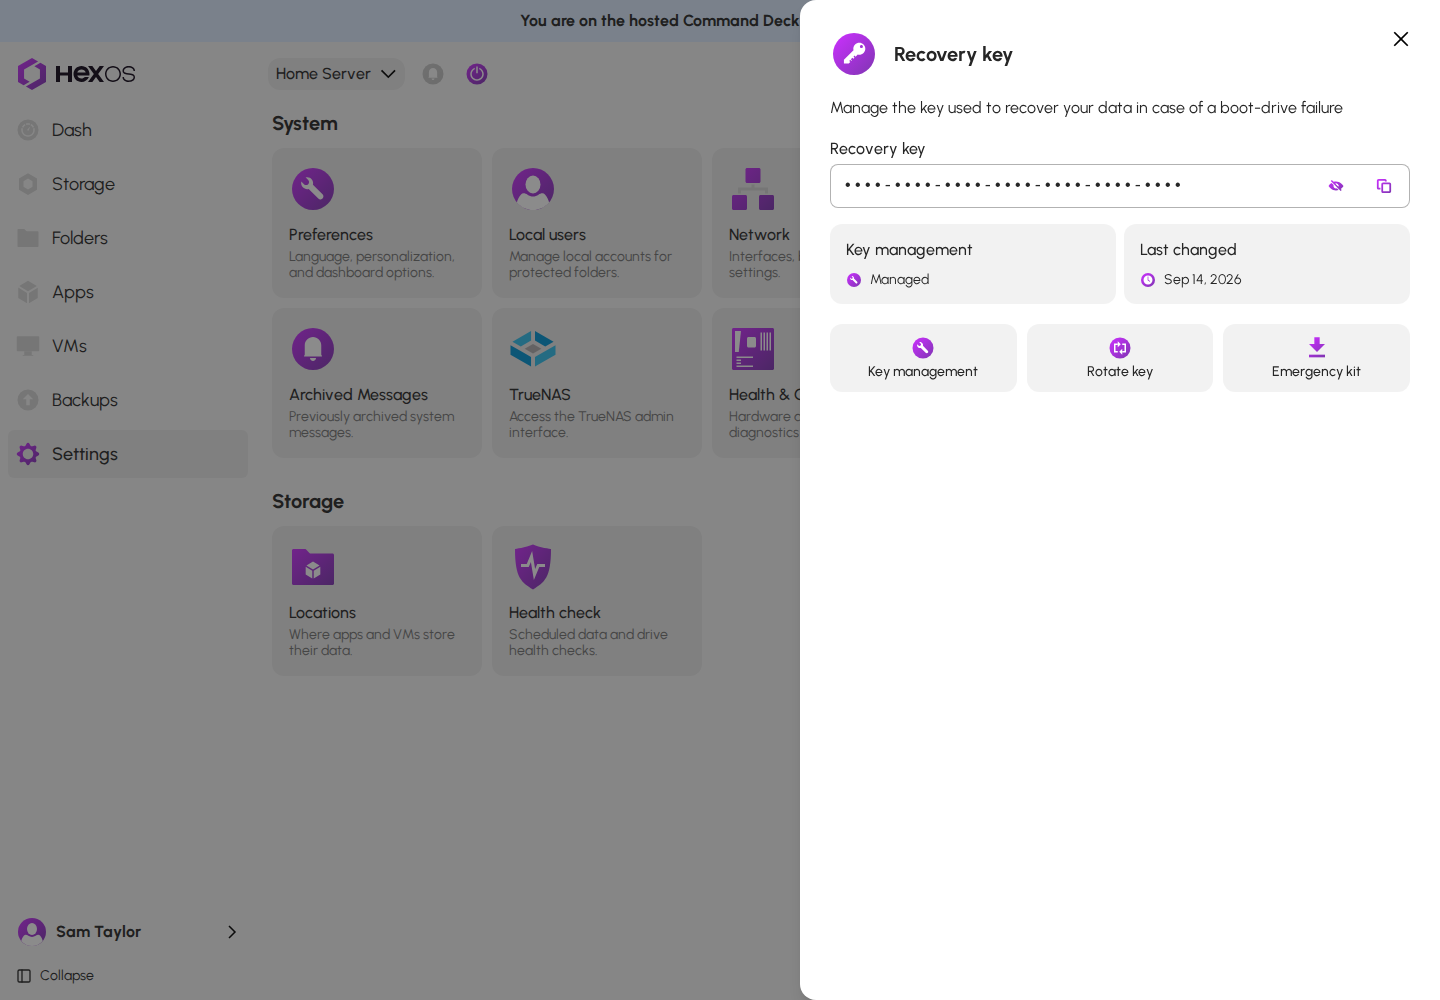Open the Health check shield icon
The height and width of the screenshot is (1000, 1440).
[533, 567]
